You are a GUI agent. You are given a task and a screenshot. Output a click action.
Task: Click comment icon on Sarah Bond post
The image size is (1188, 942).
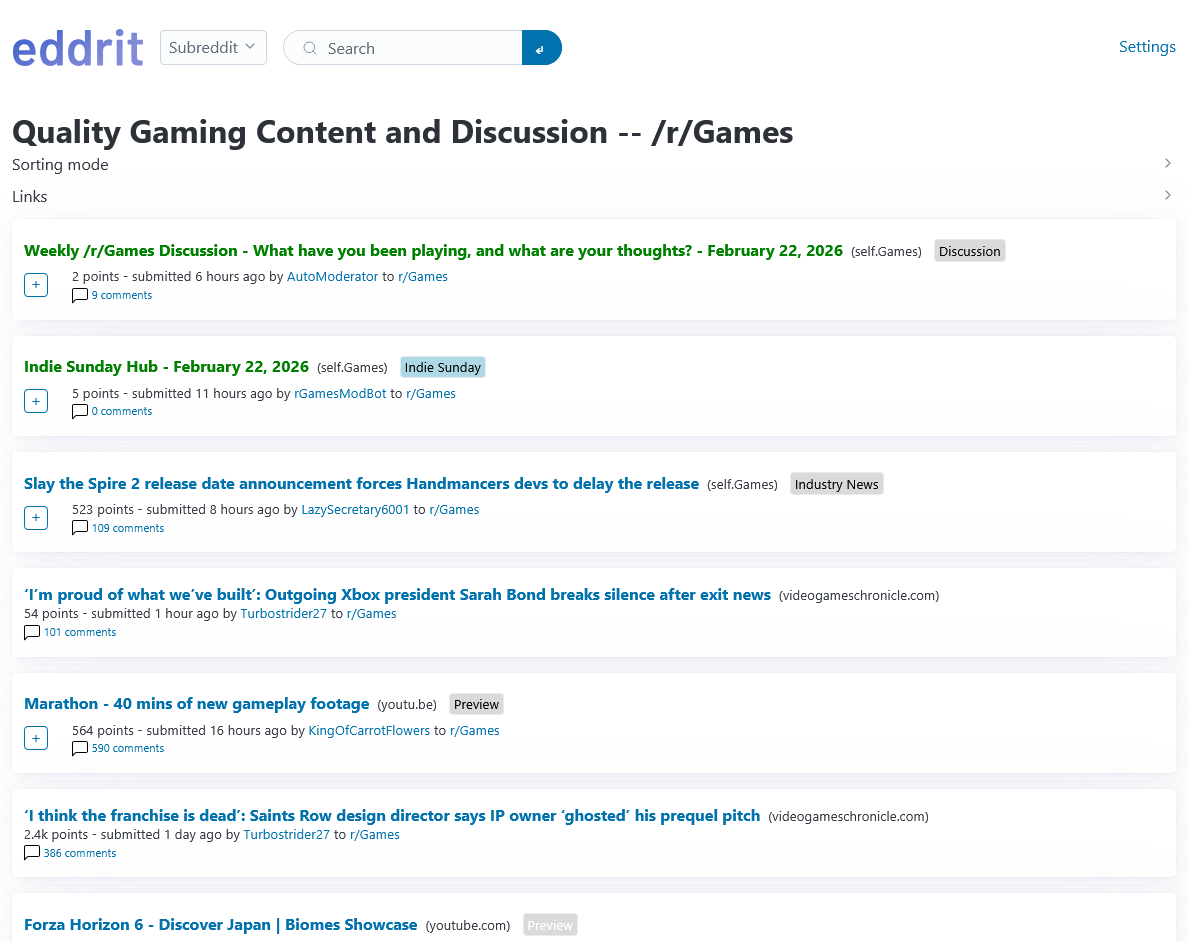click(x=32, y=632)
